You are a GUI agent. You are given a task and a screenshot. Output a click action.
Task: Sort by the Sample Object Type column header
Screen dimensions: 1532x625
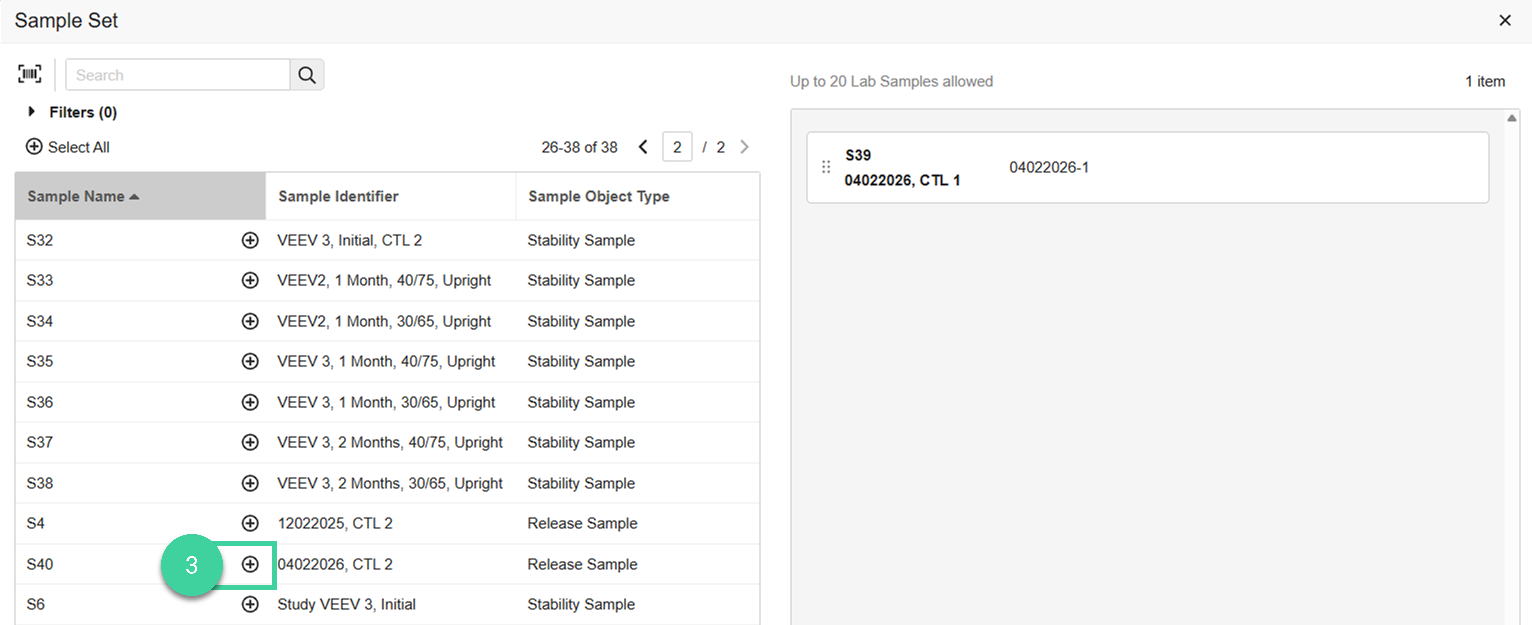[x=598, y=196]
